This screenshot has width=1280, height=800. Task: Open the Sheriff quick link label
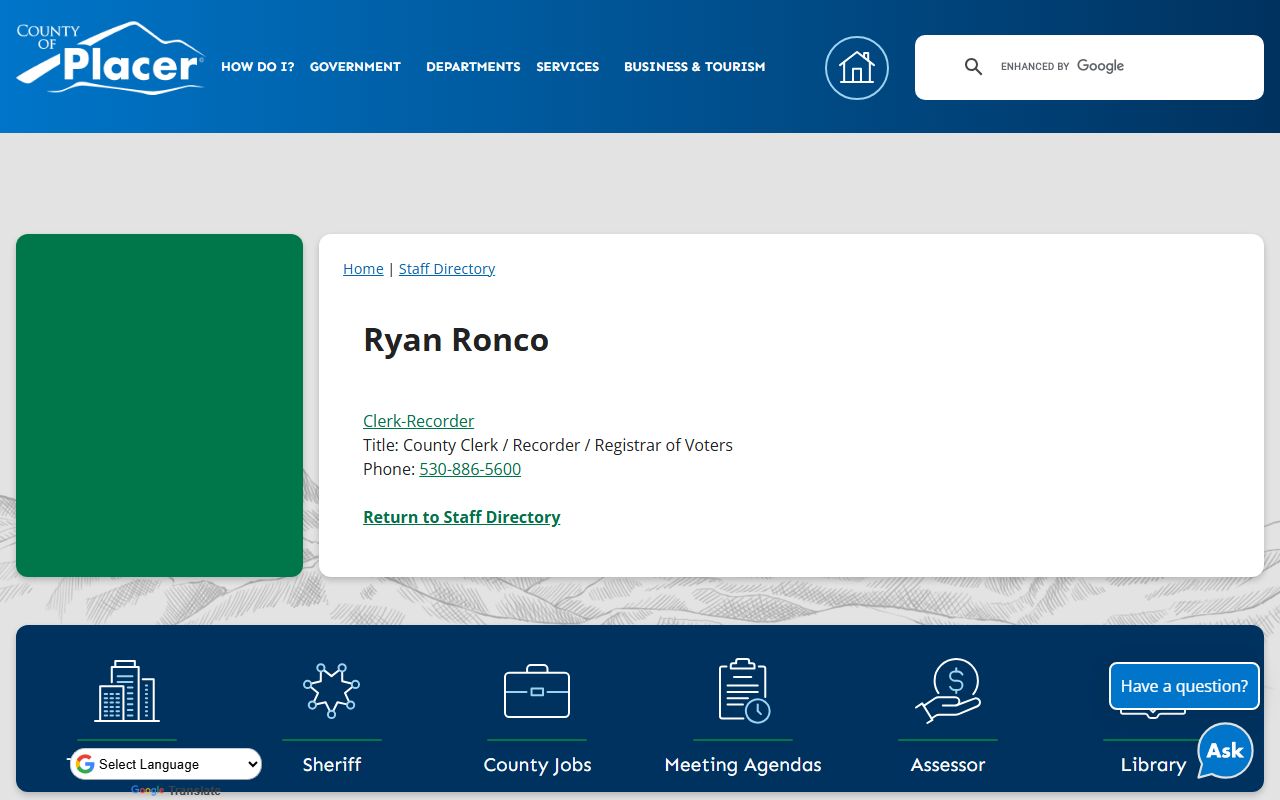332,765
